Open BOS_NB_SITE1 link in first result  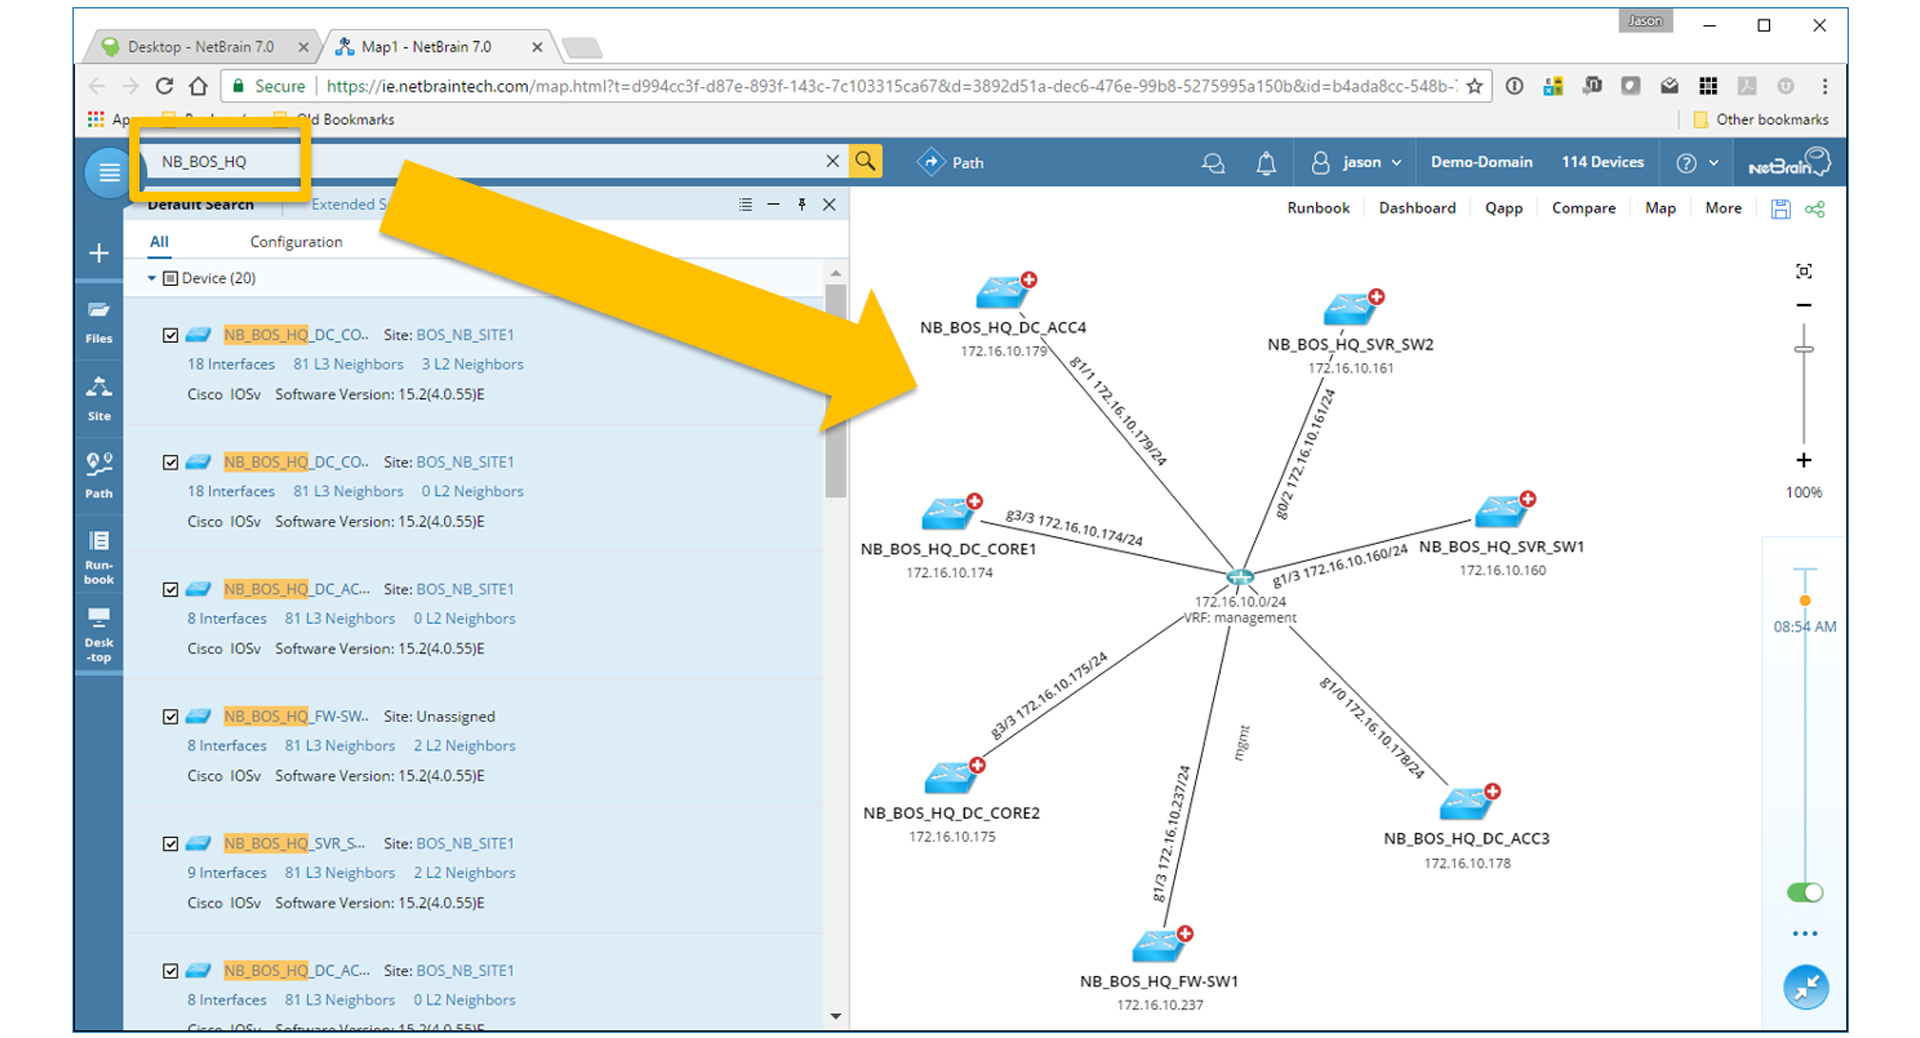(465, 335)
